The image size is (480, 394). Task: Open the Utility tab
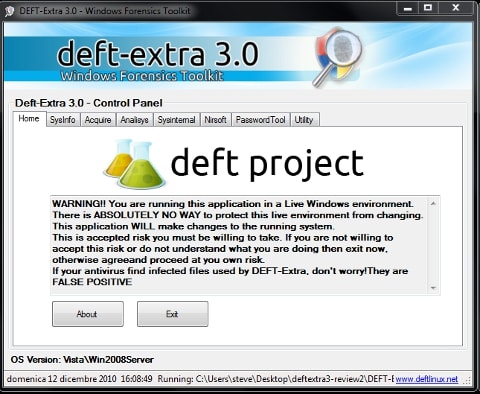[x=305, y=120]
